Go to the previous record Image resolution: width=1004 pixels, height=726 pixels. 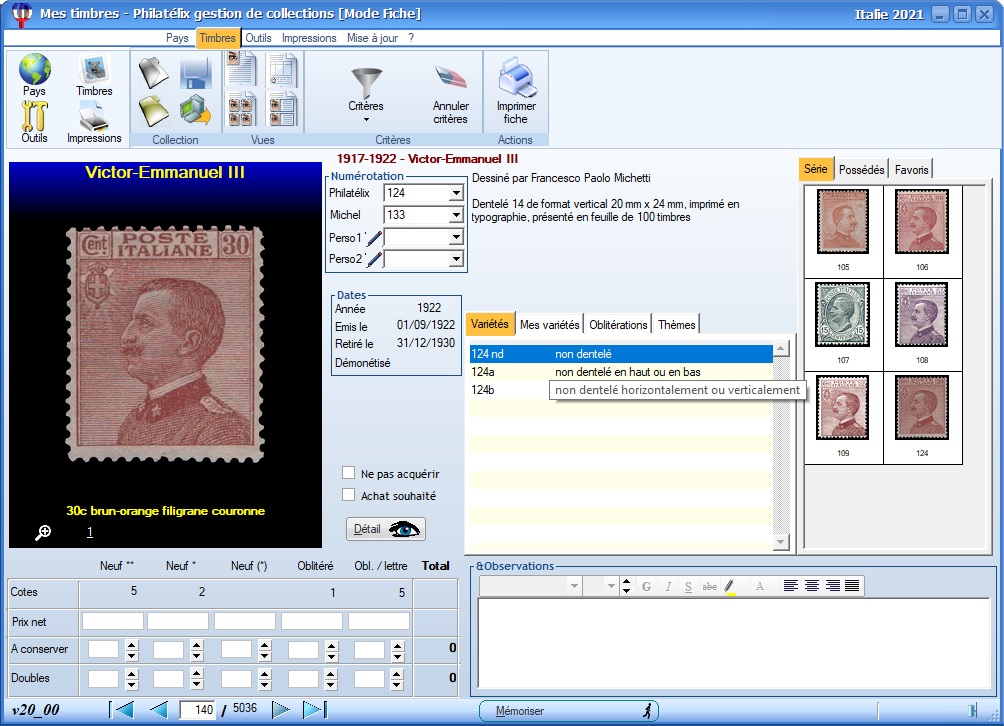coord(158,709)
